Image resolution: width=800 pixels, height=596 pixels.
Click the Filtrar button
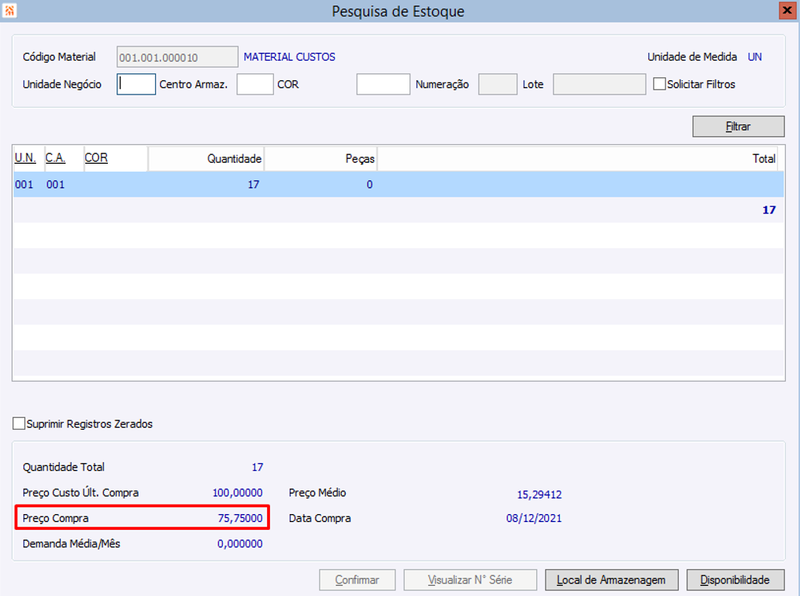(x=738, y=126)
